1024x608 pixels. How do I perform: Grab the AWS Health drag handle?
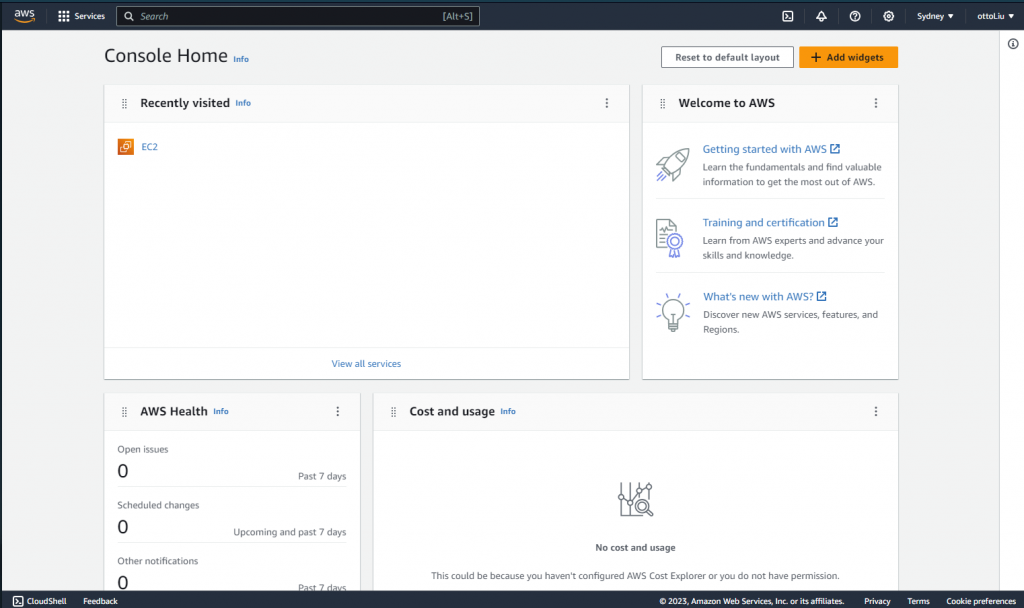point(124,412)
